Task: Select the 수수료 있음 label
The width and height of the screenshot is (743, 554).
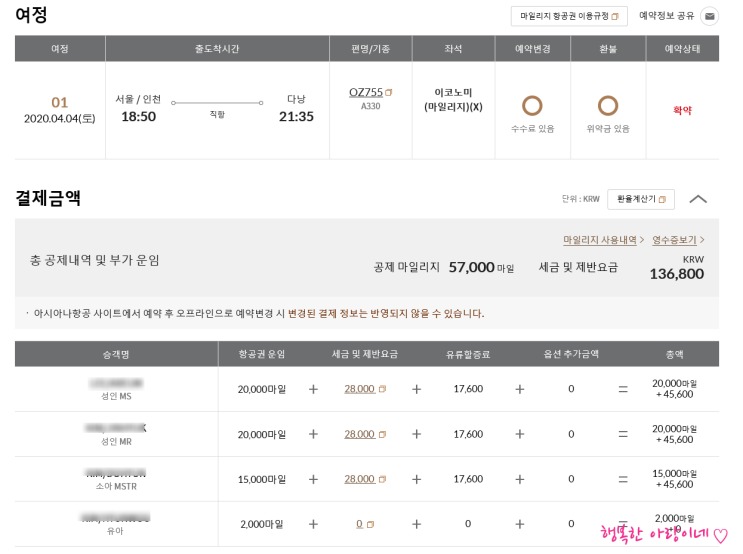Action: (x=533, y=129)
